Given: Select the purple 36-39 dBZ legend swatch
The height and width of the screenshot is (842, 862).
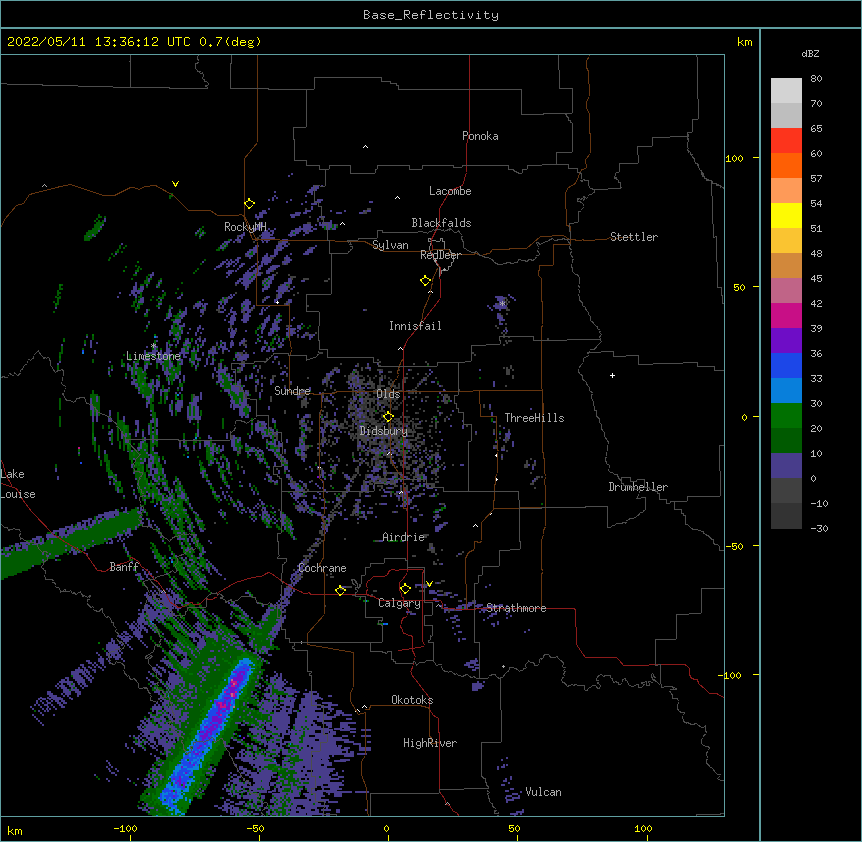Looking at the screenshot, I should tap(786, 340).
